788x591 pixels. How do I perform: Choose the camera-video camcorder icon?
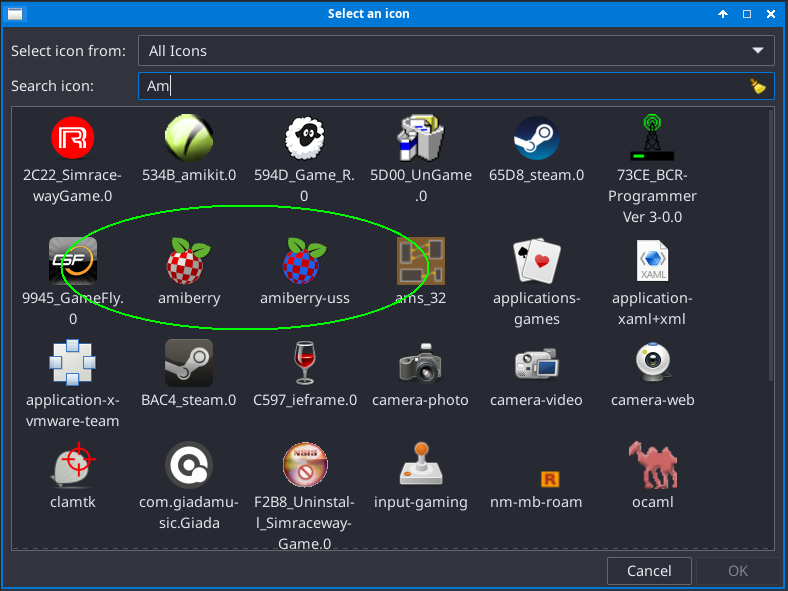[x=536, y=363]
